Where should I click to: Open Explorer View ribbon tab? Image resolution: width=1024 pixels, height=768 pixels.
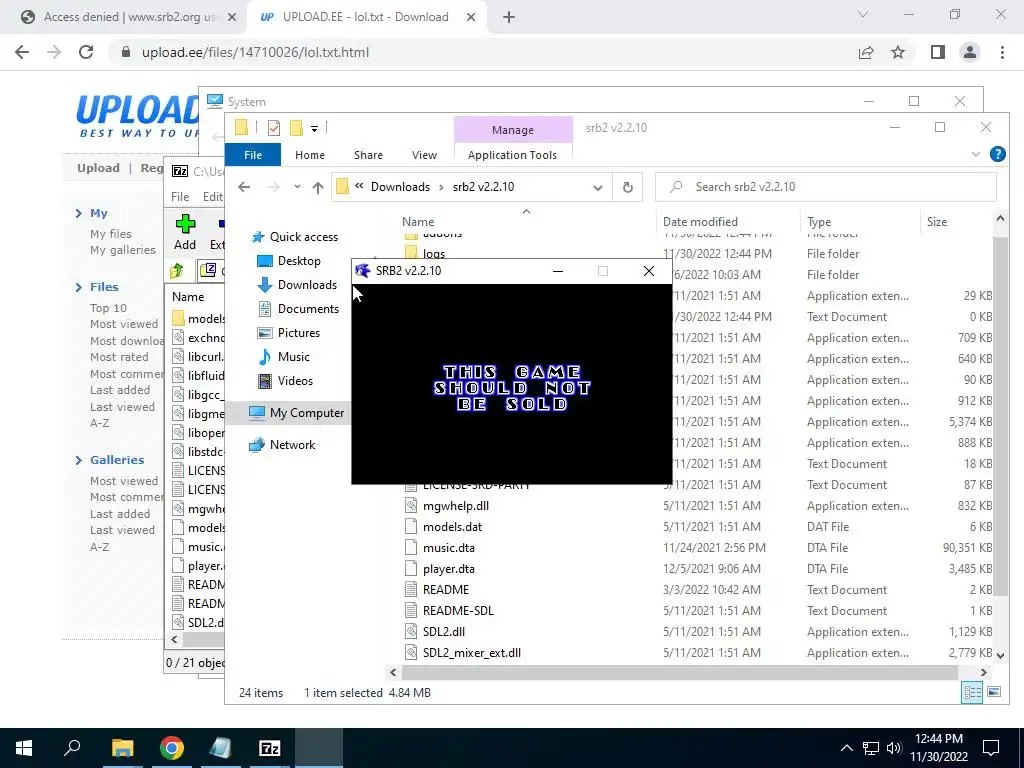[424, 155]
